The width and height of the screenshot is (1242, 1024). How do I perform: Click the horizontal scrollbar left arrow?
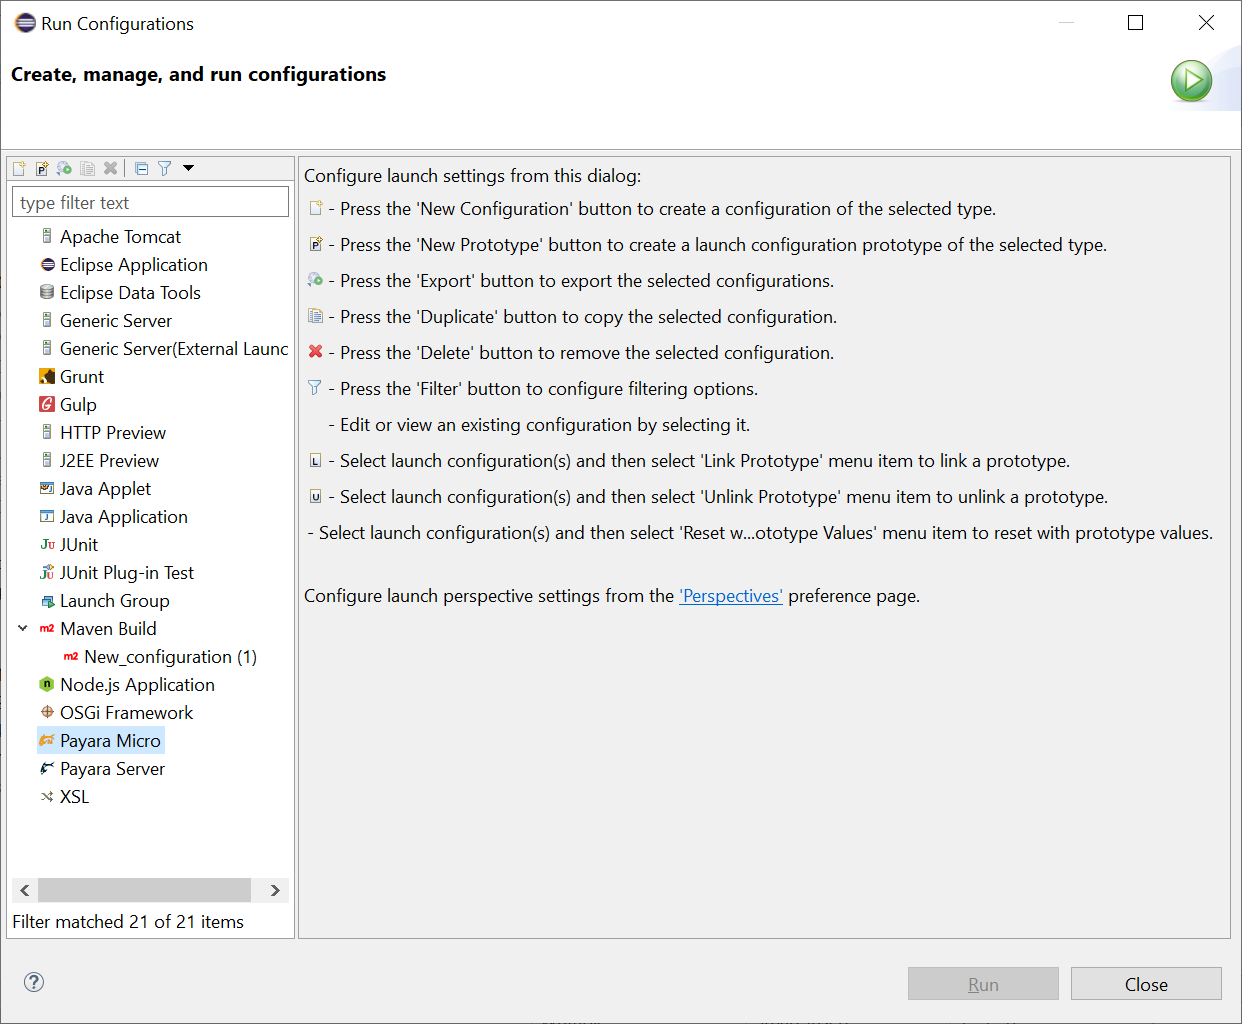[x=25, y=890]
